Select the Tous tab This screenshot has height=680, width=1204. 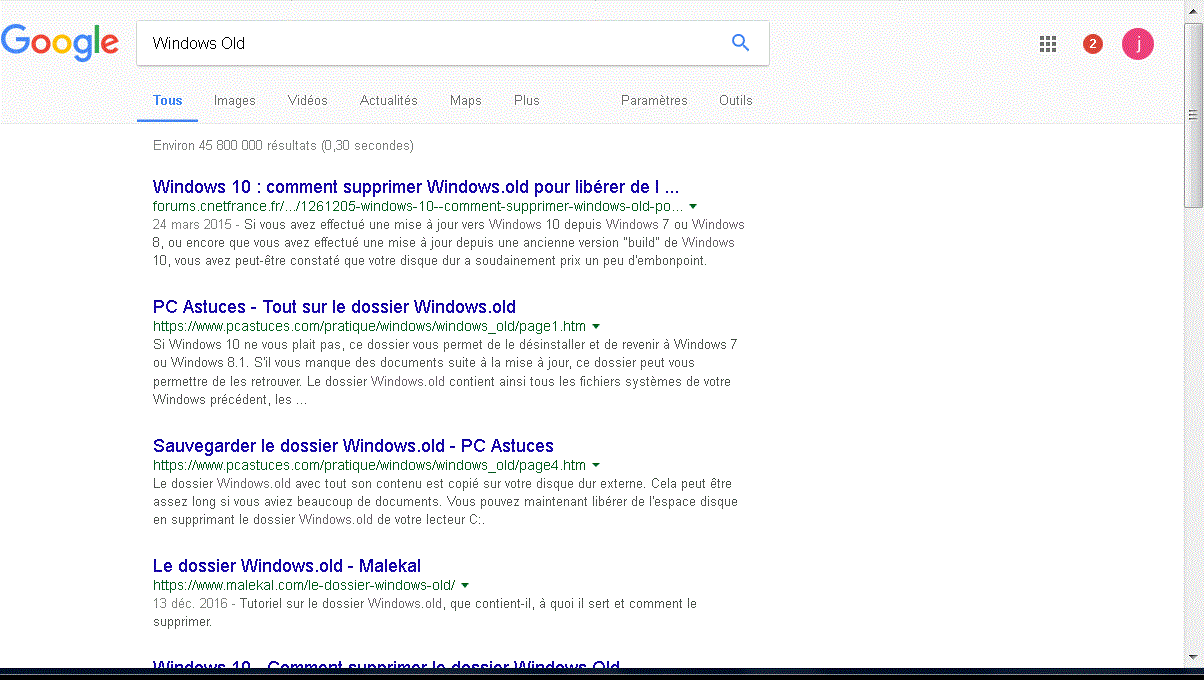[168, 100]
